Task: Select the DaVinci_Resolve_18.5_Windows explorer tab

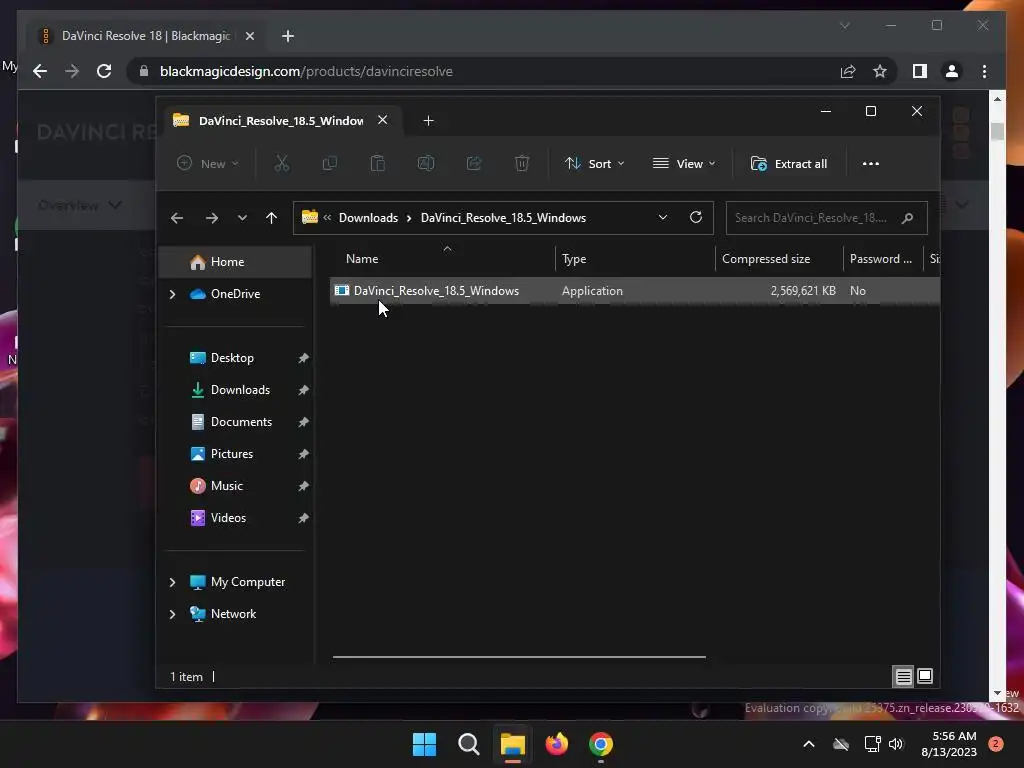Action: 281,121
